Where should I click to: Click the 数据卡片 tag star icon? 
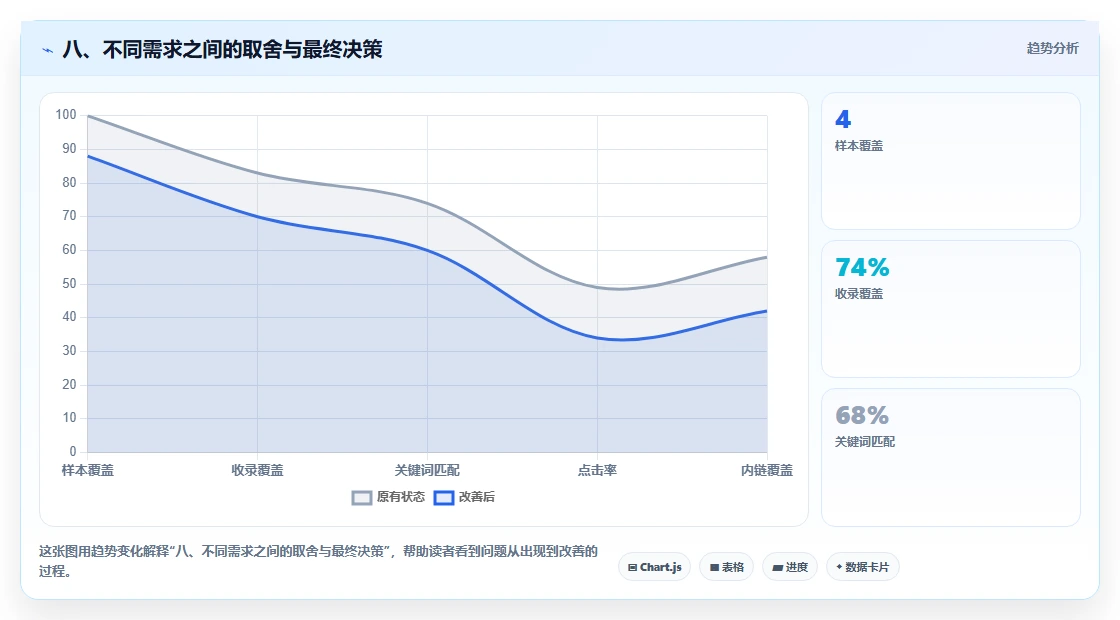839,567
